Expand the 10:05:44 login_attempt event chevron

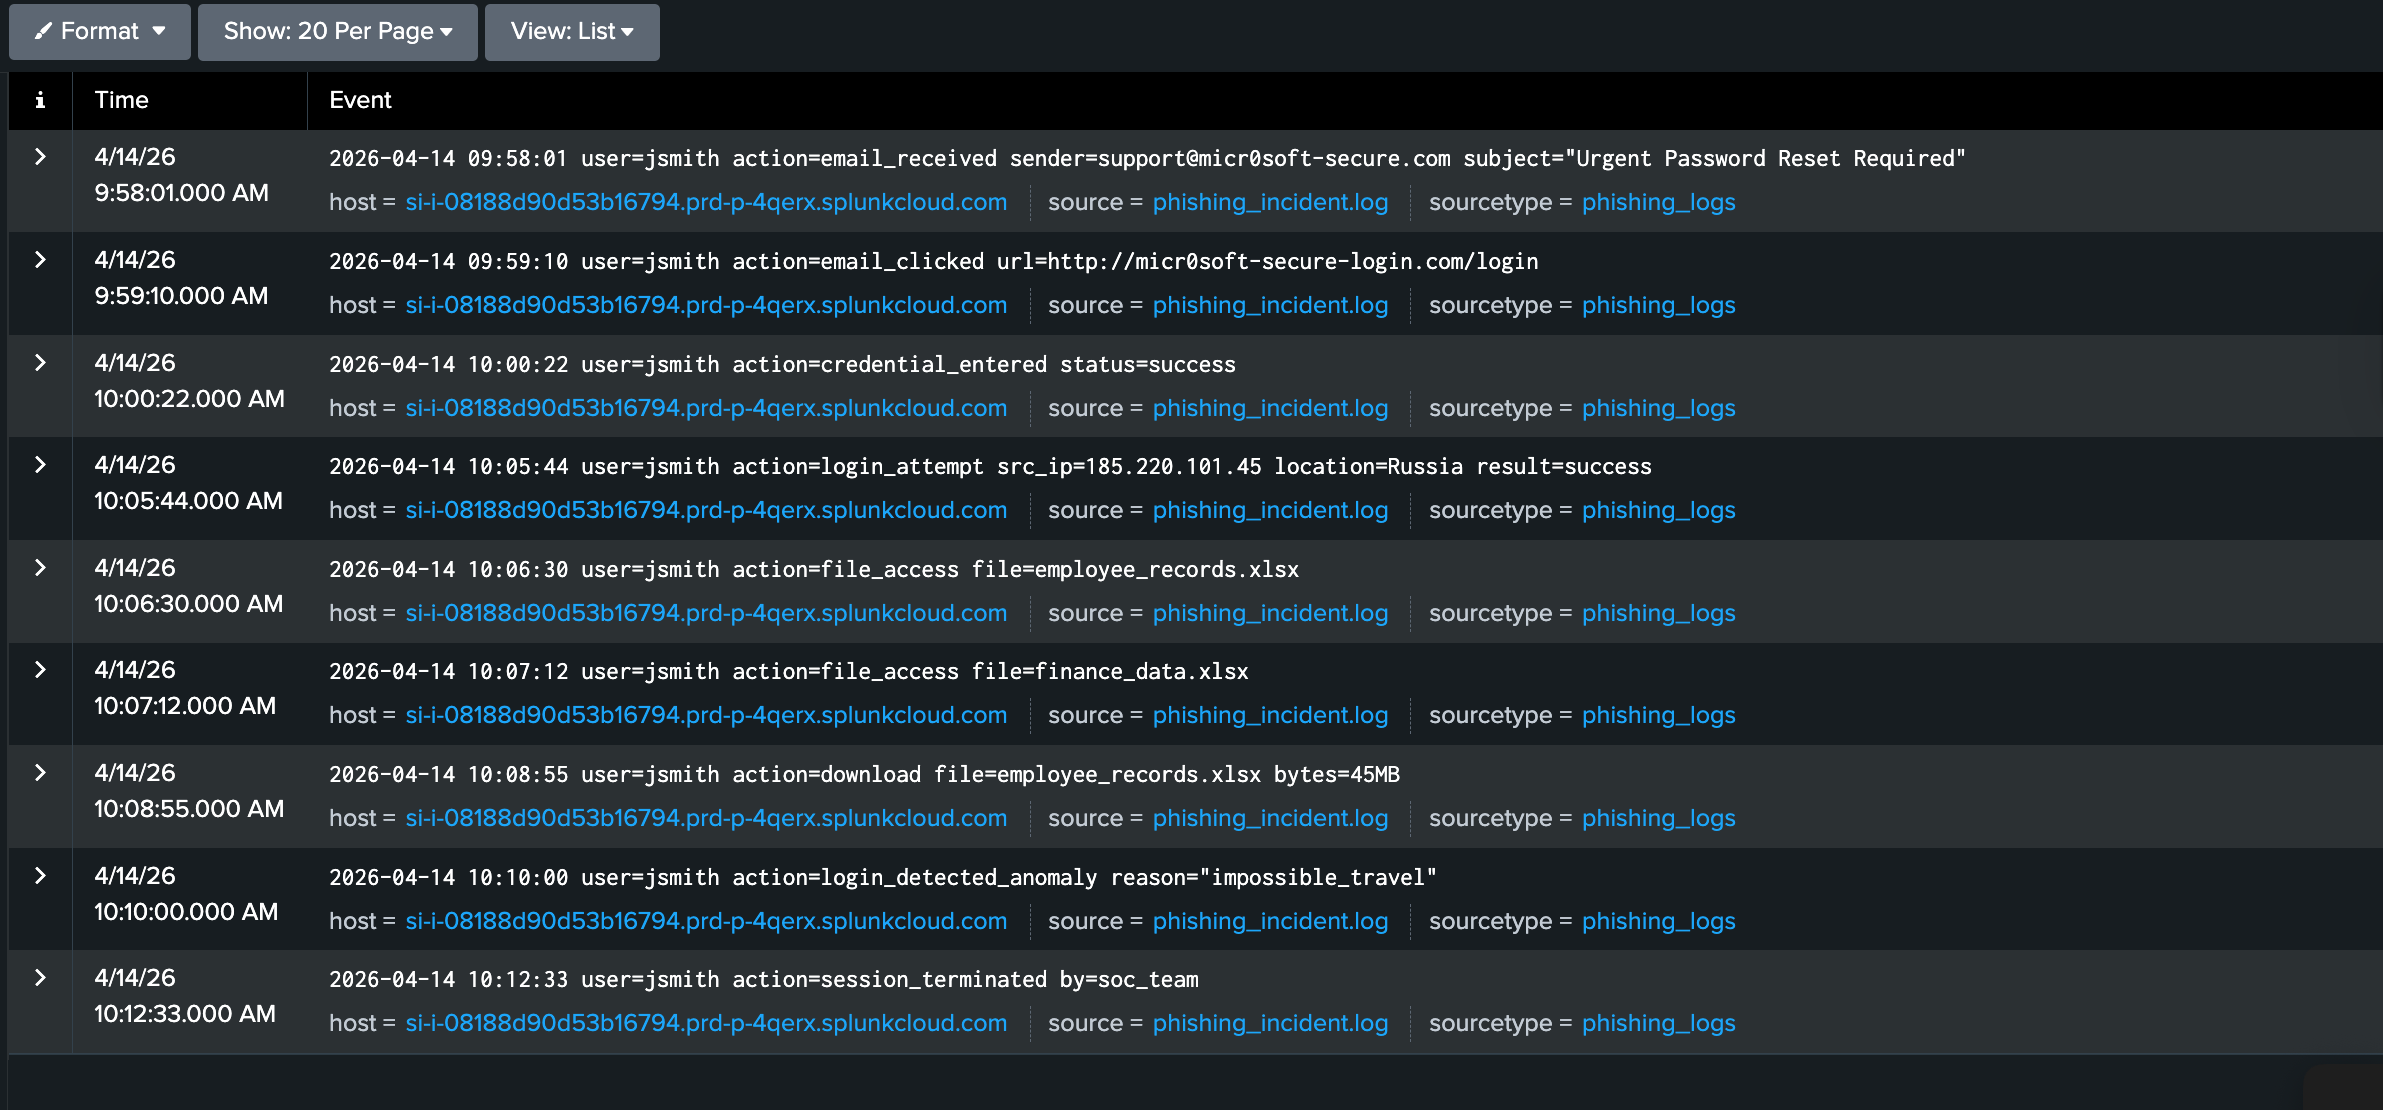click(40, 465)
